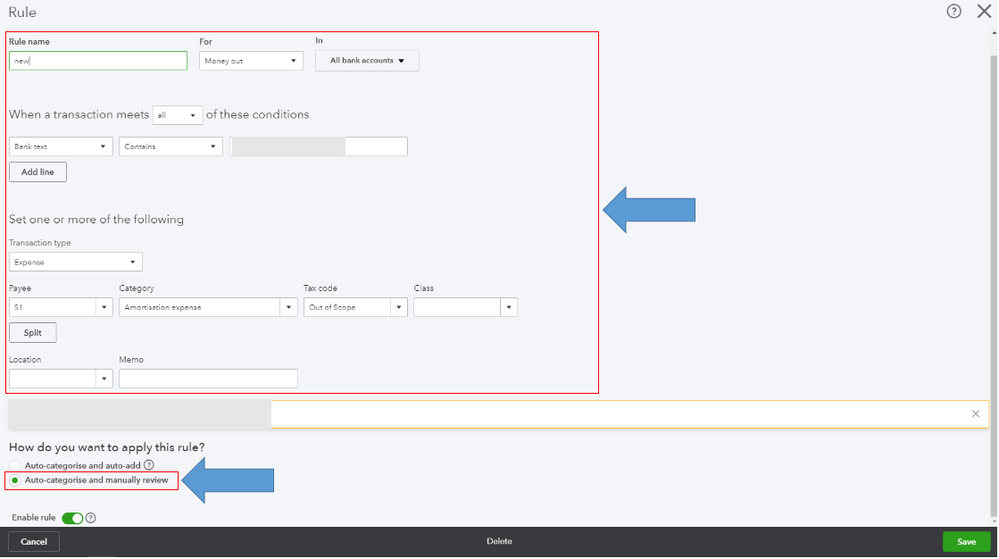Open the Bank text condition dropdown
The width and height of the screenshot is (999, 559).
61,147
